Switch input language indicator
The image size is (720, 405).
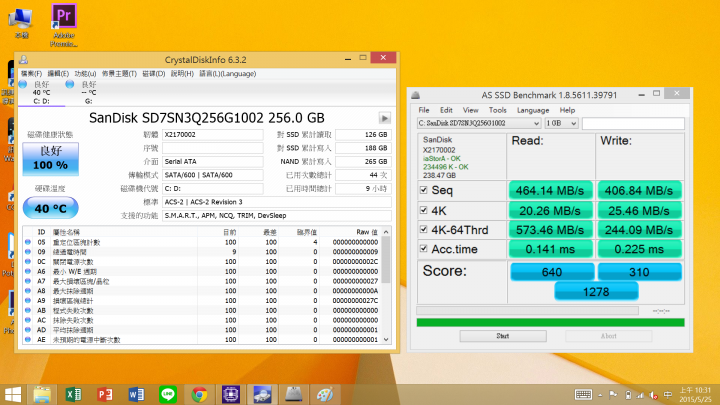[668, 395]
